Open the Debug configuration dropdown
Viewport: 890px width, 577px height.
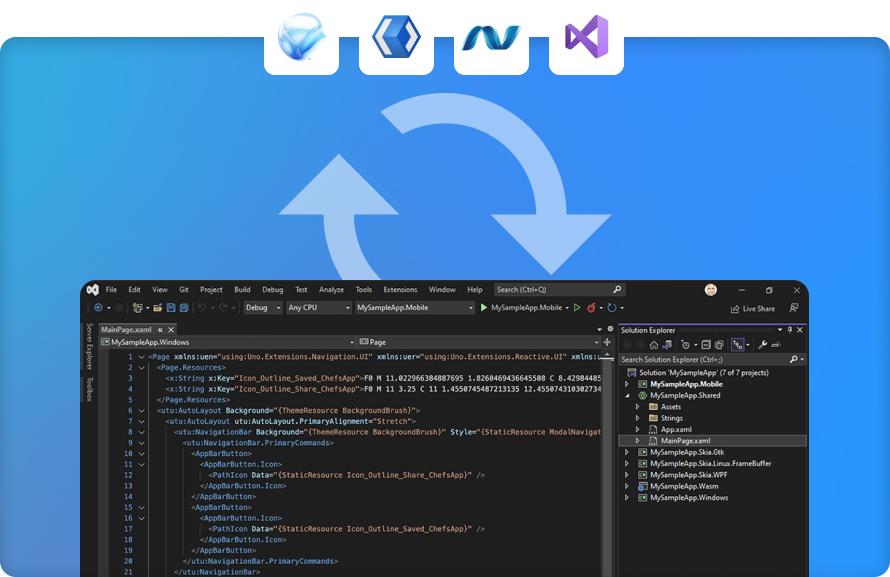tap(263, 308)
